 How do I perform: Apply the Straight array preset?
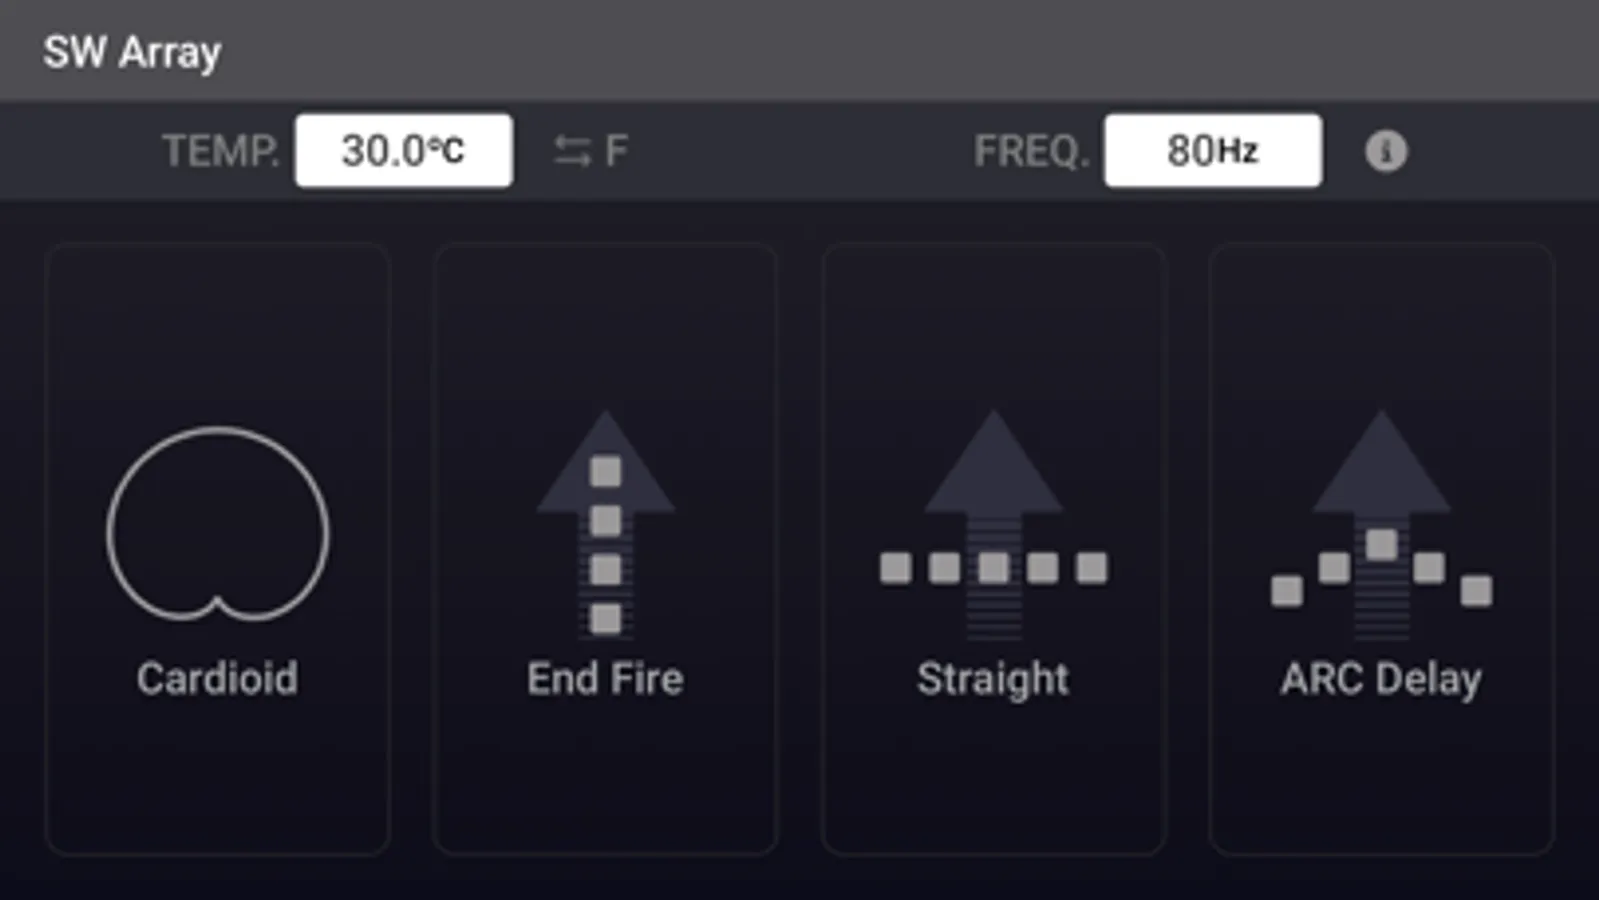(993, 550)
